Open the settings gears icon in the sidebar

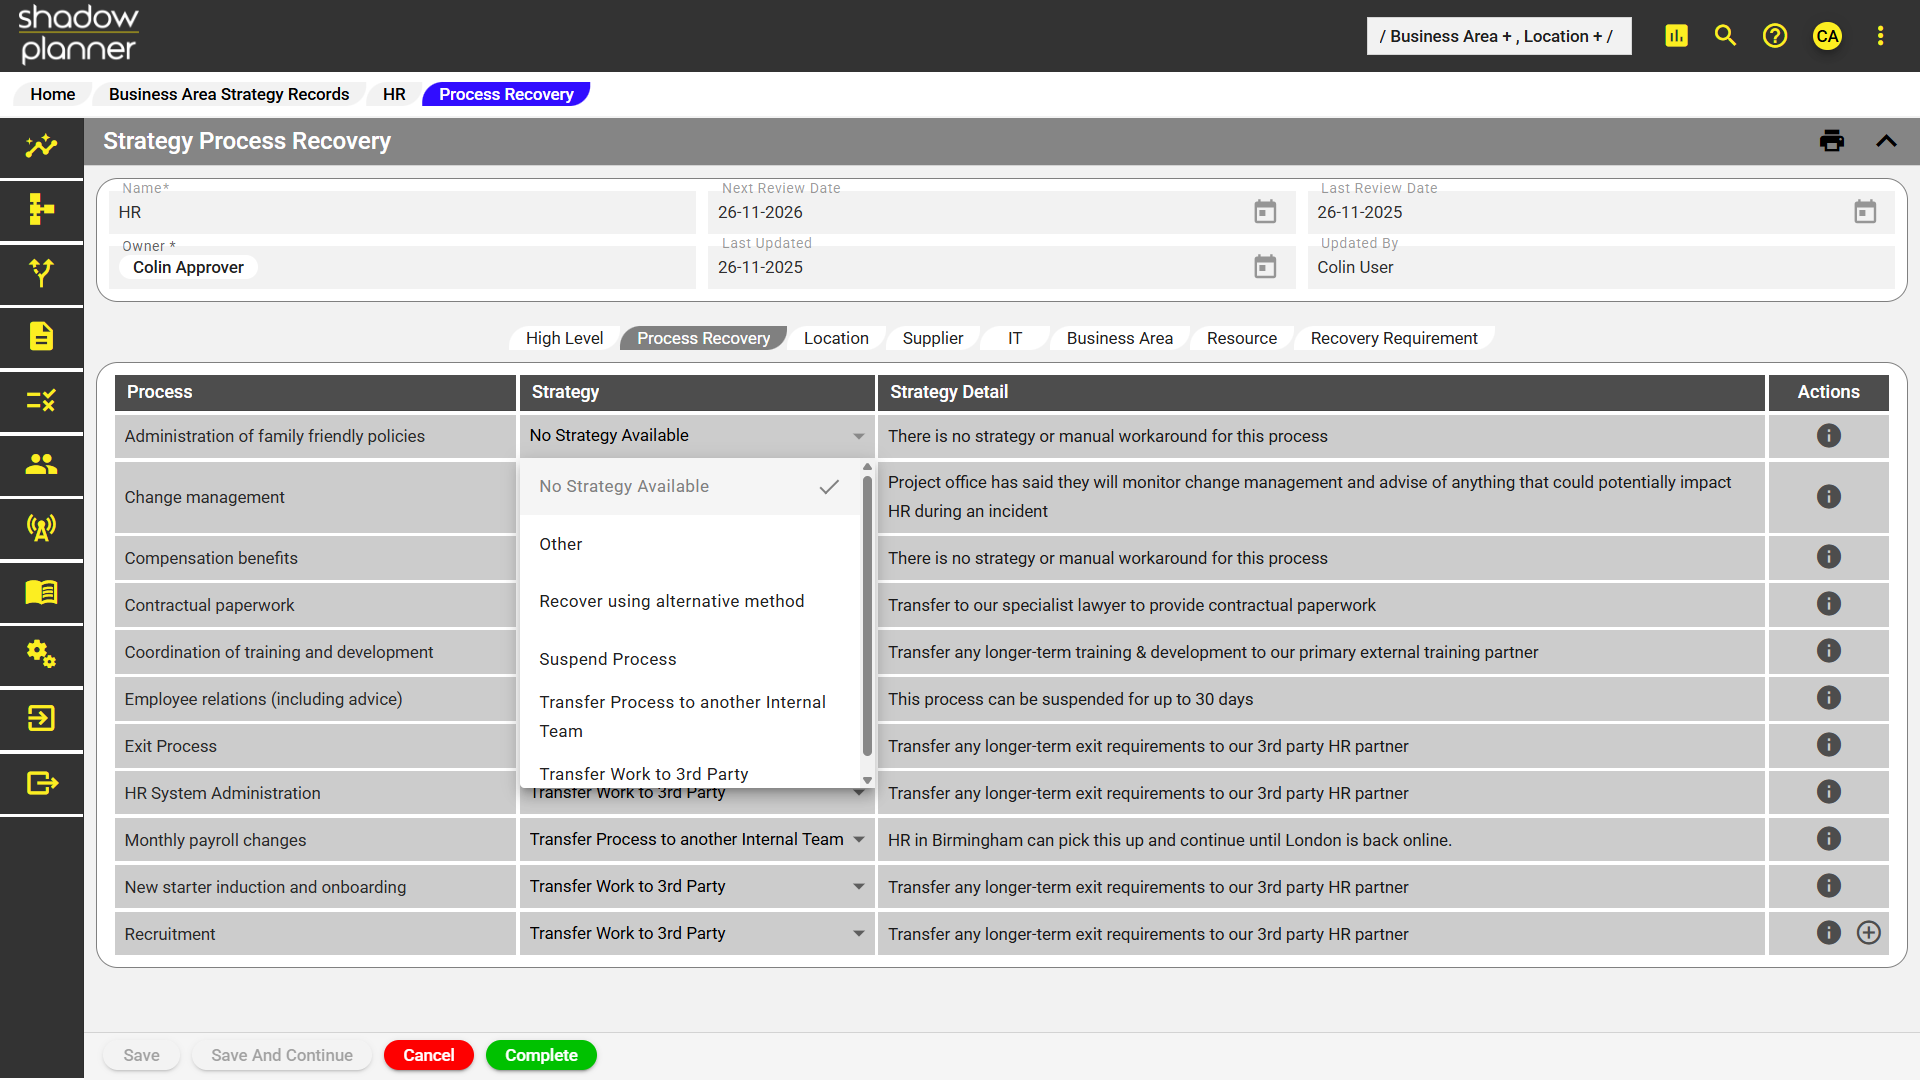[x=40, y=655]
